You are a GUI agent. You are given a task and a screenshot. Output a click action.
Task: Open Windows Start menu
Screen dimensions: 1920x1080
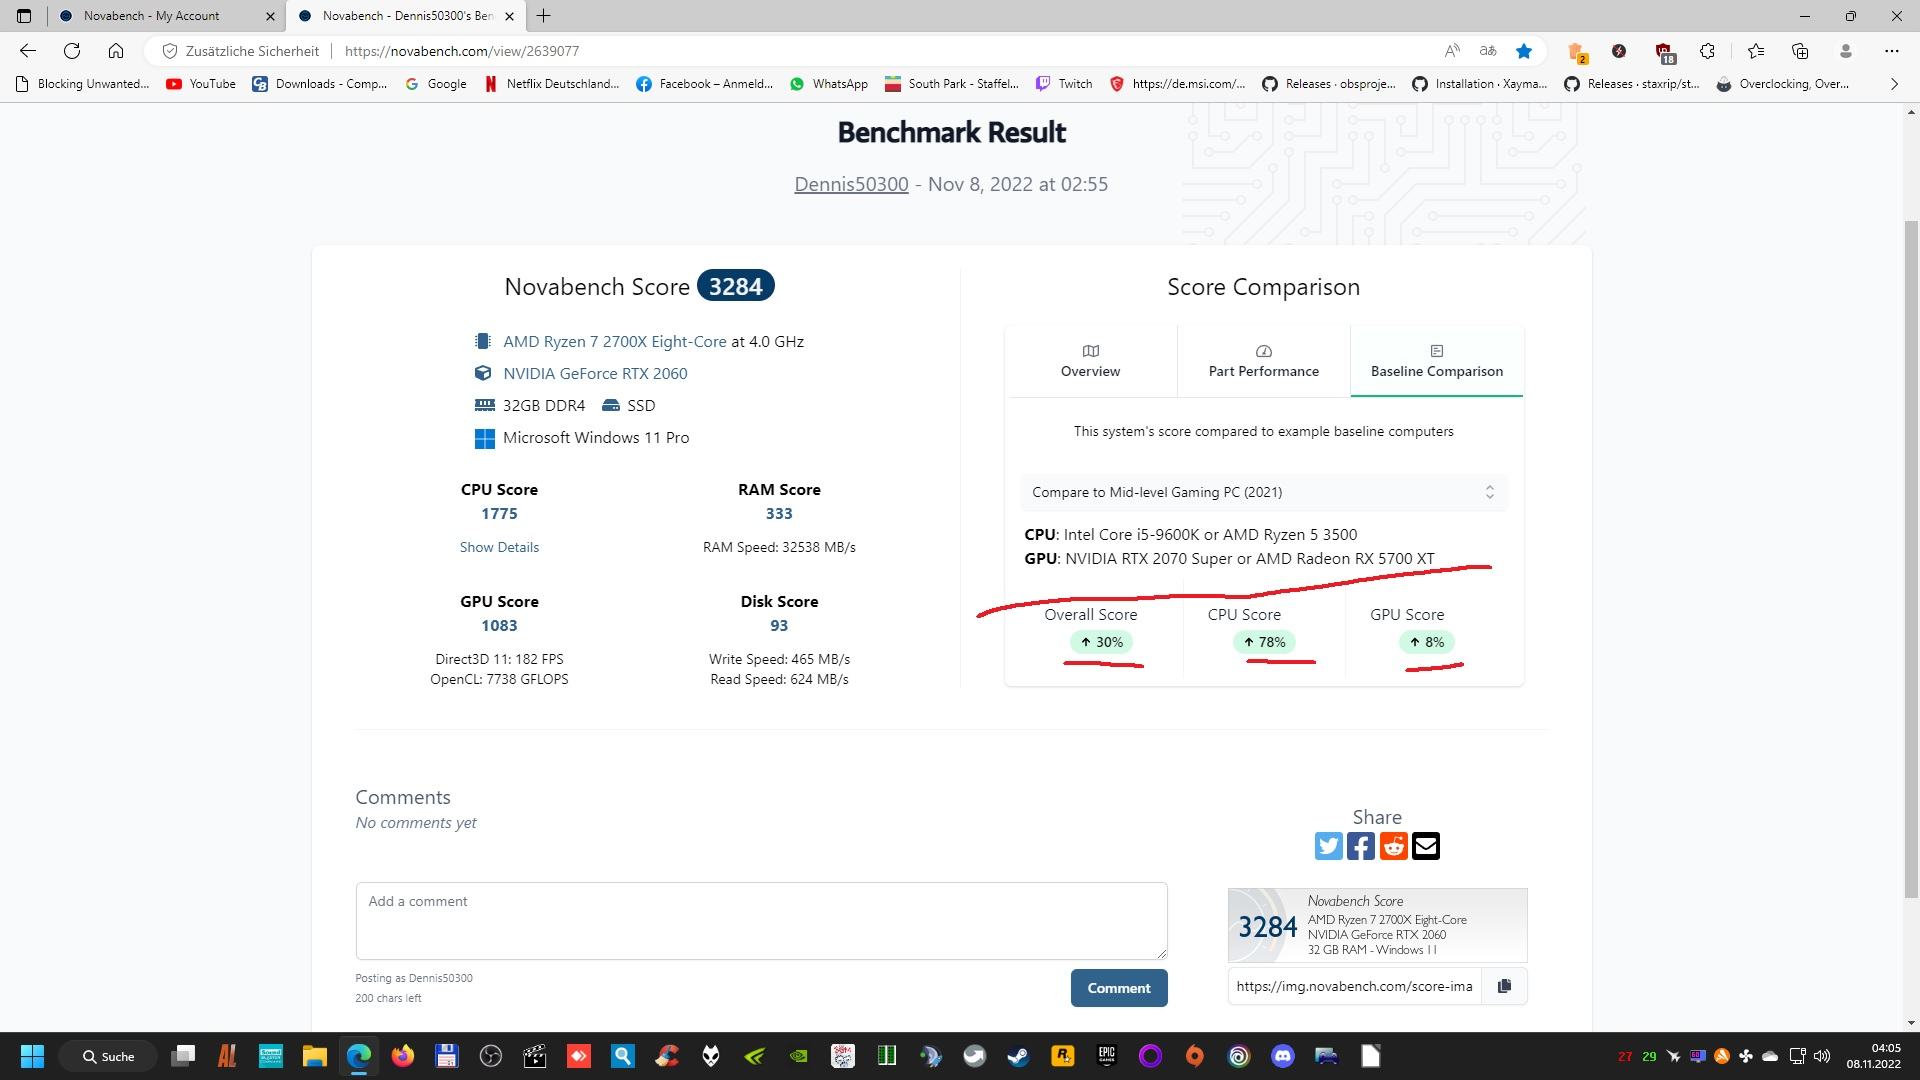pyautogui.click(x=32, y=1056)
